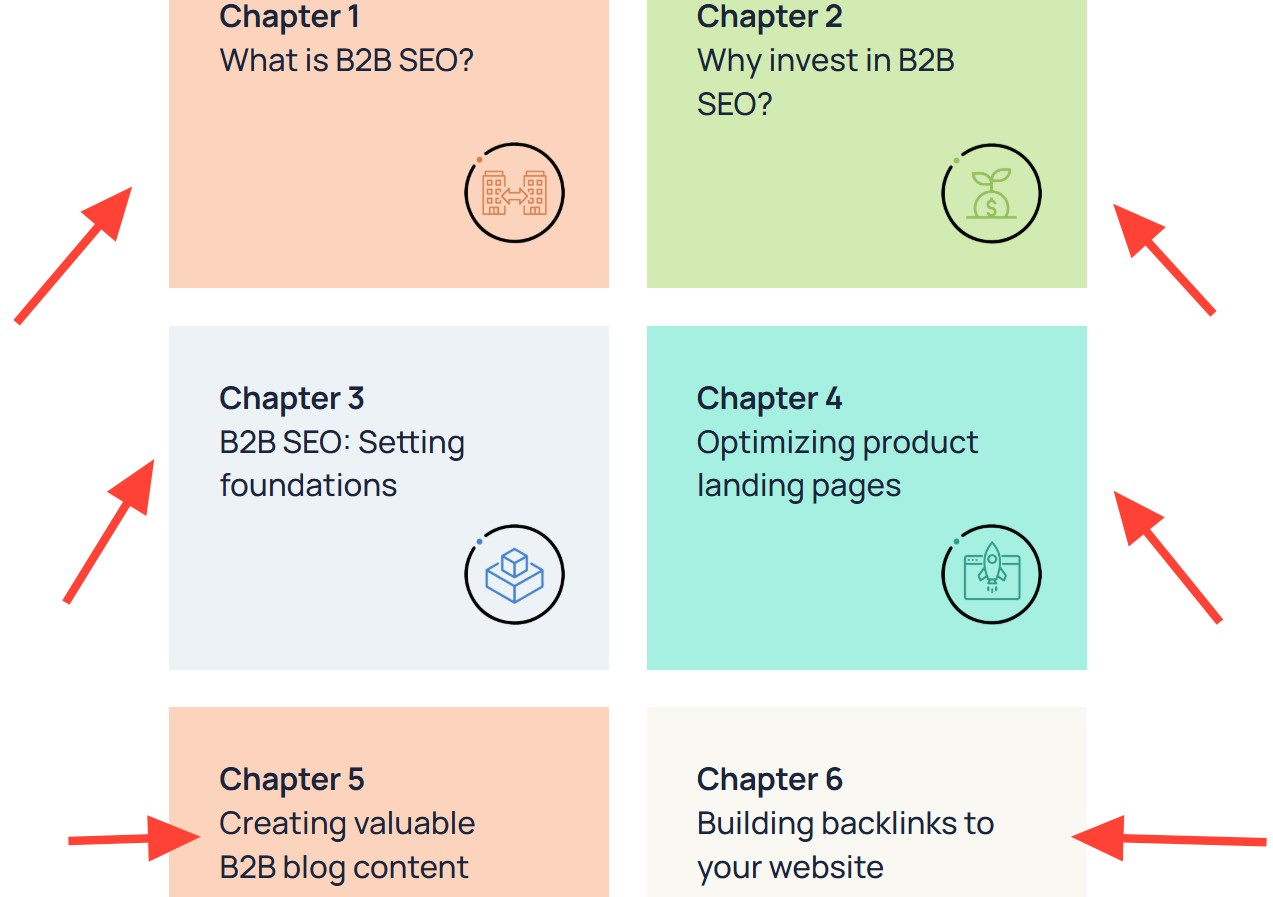Viewport: 1273px width, 897px height.
Task: Click the Chapter 5 heading
Action: 291,779
